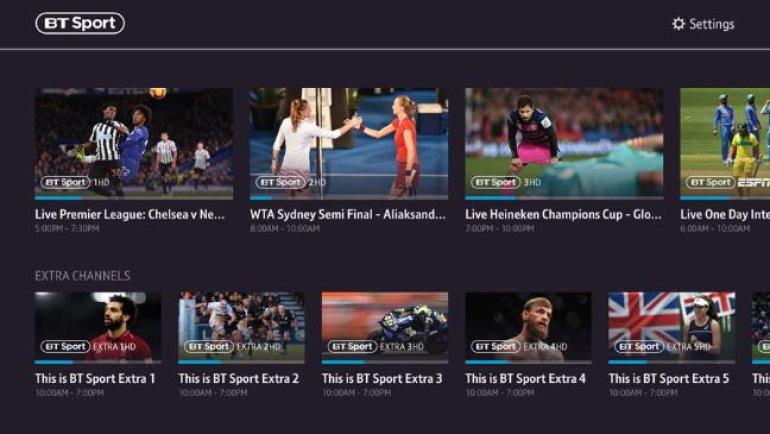Open partially visible sixth Extra channel thumbnail

pos(761,326)
